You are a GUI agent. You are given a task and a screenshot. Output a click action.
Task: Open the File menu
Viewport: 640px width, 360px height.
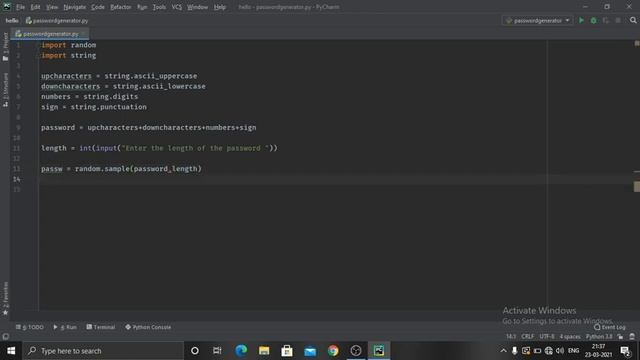click(x=20, y=7)
